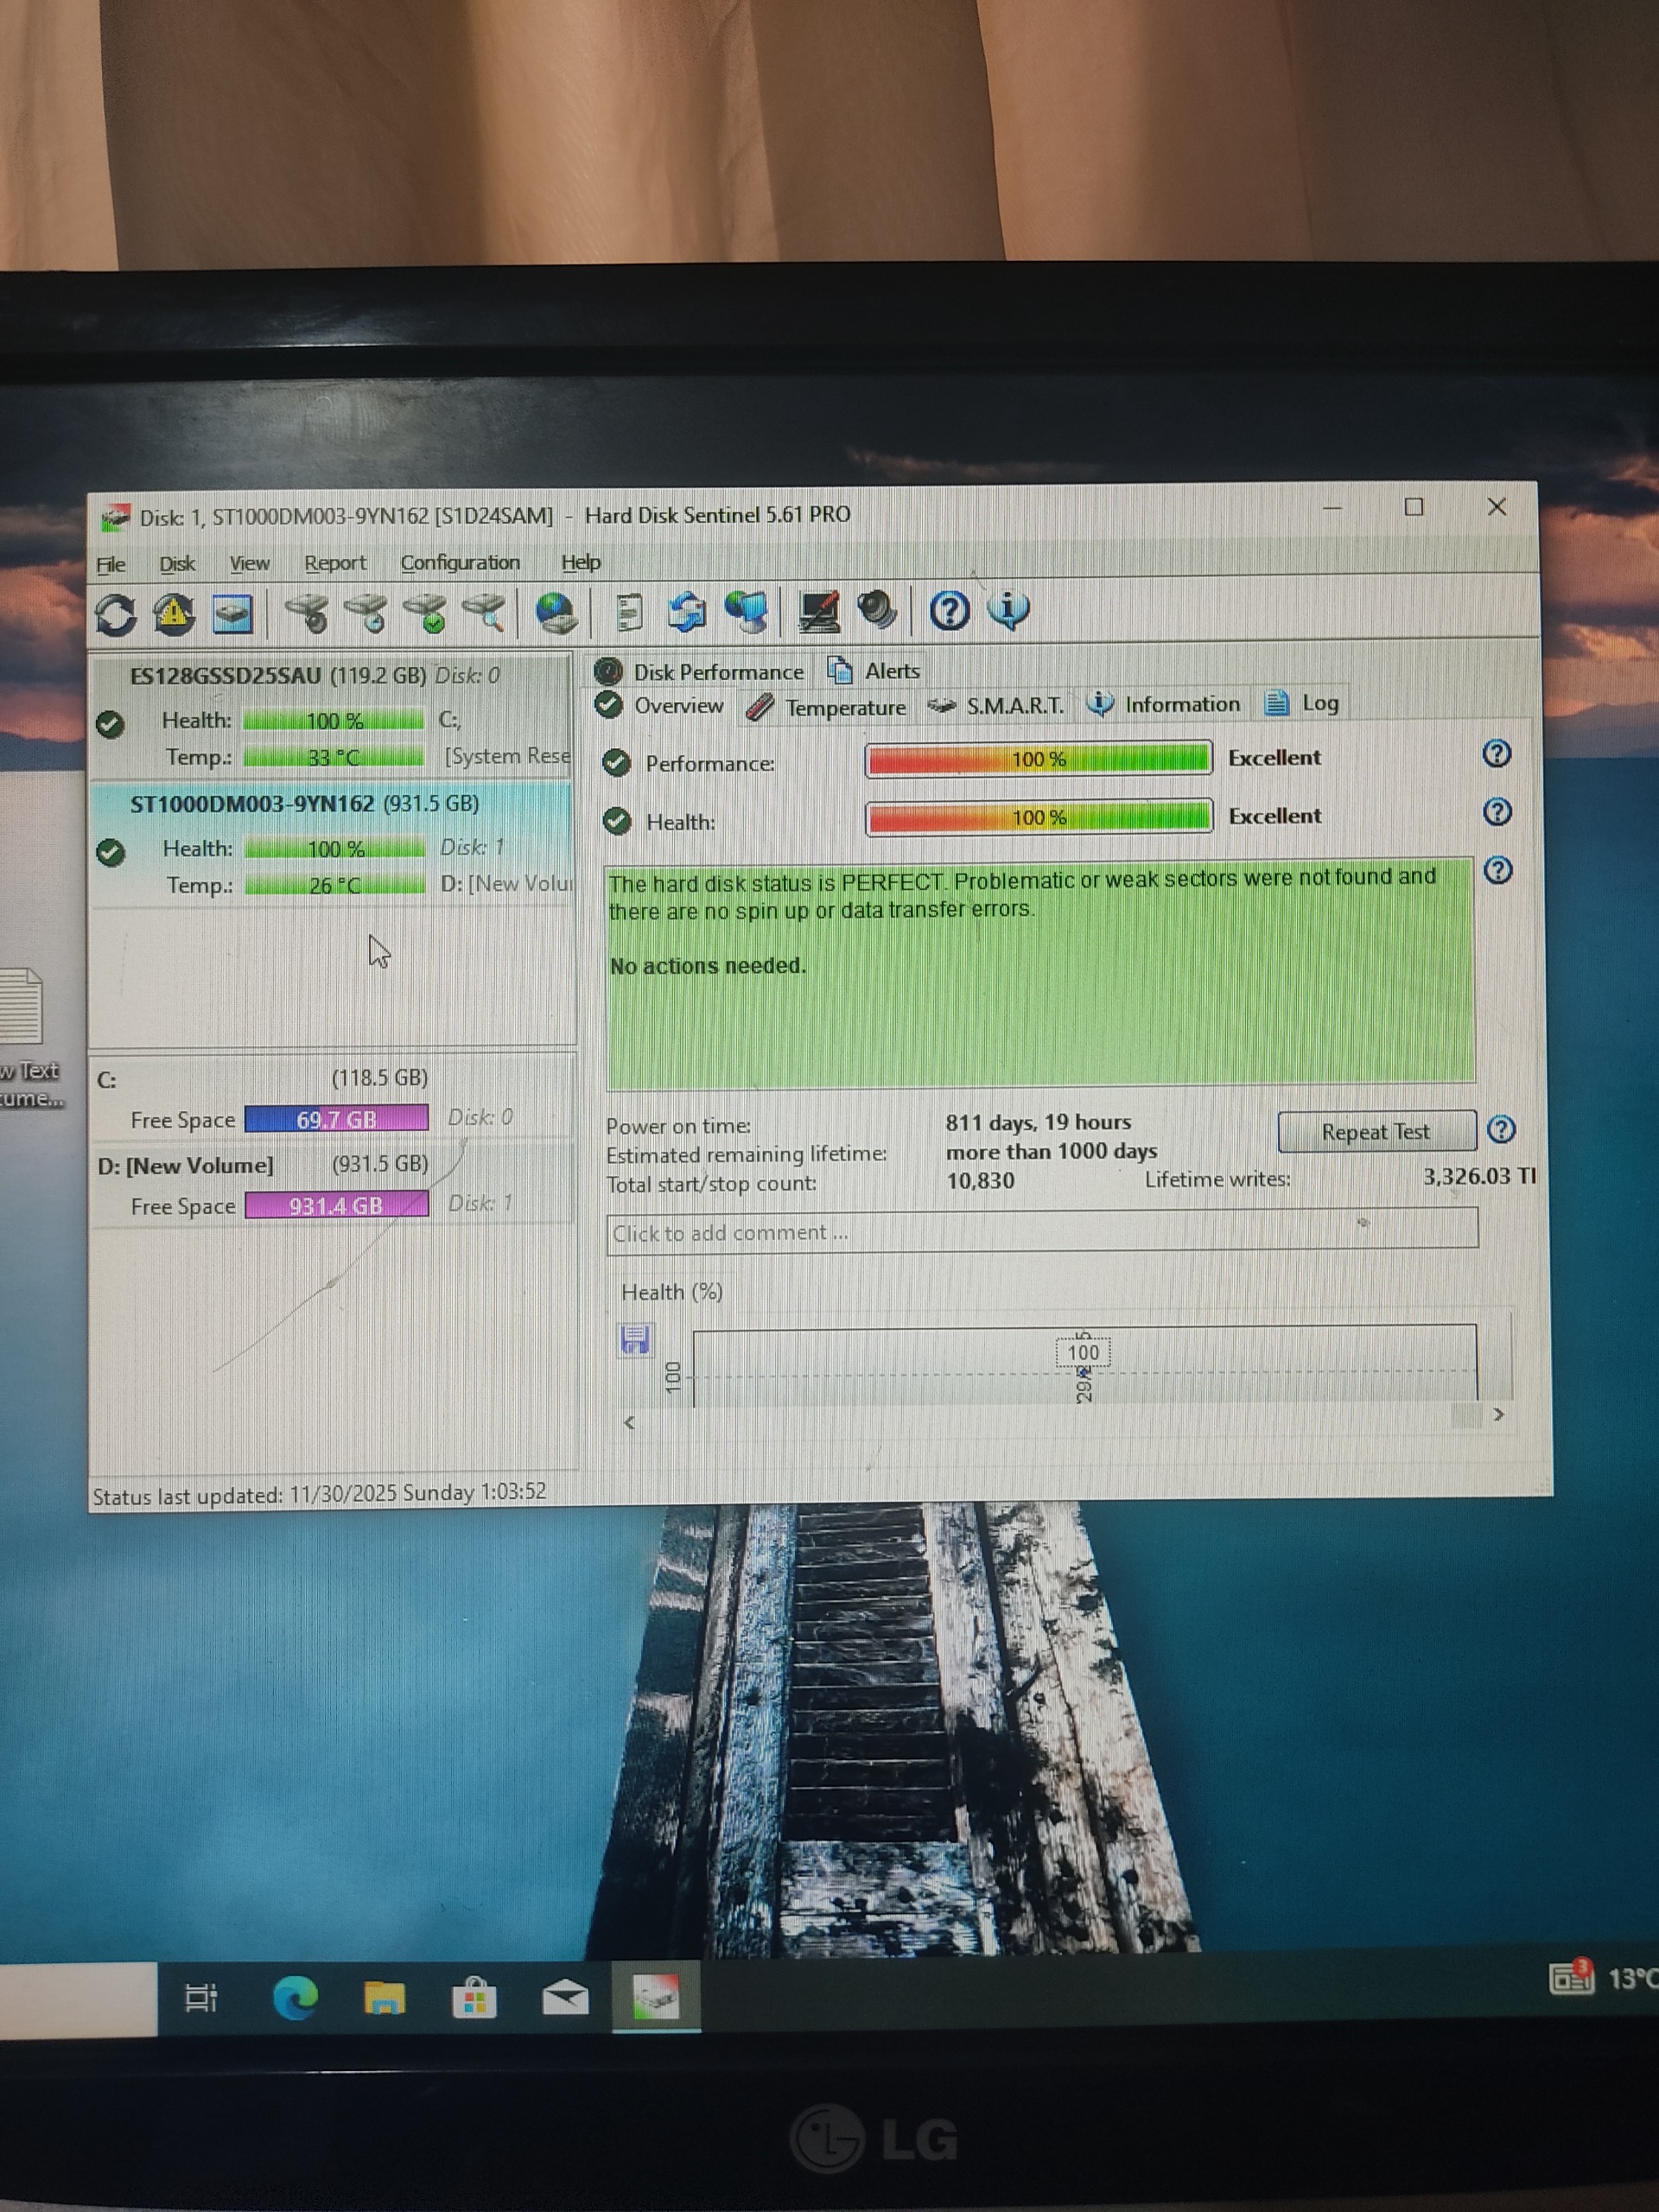Open the report document toolbar icon
Viewport: 1659px width, 2212px height.
tap(629, 612)
